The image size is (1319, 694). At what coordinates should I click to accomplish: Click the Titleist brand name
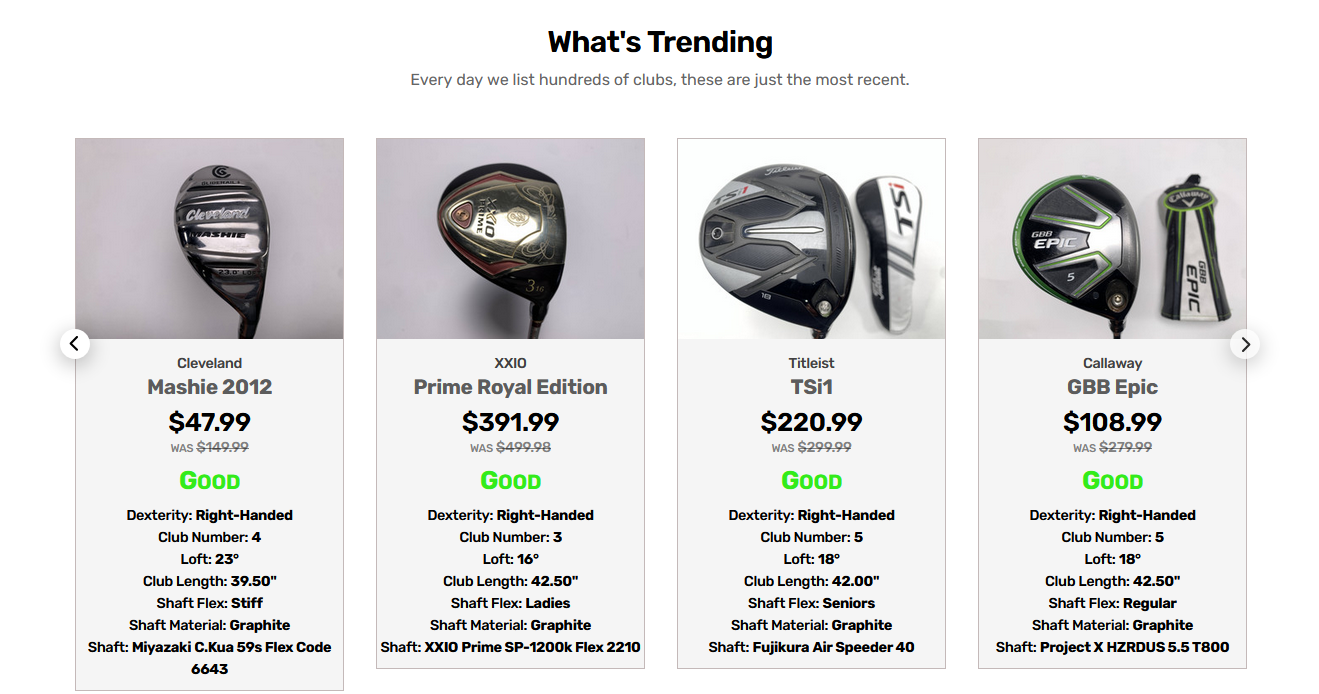tap(811, 362)
